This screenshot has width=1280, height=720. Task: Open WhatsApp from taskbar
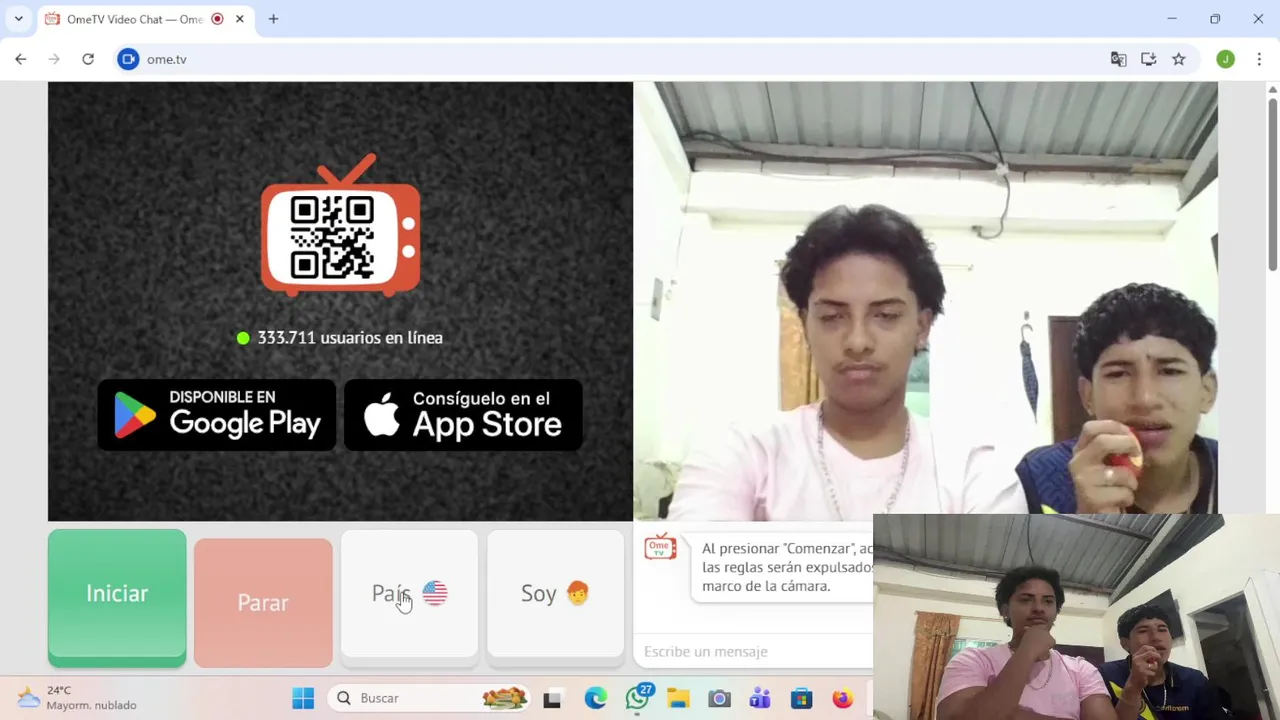tap(637, 699)
